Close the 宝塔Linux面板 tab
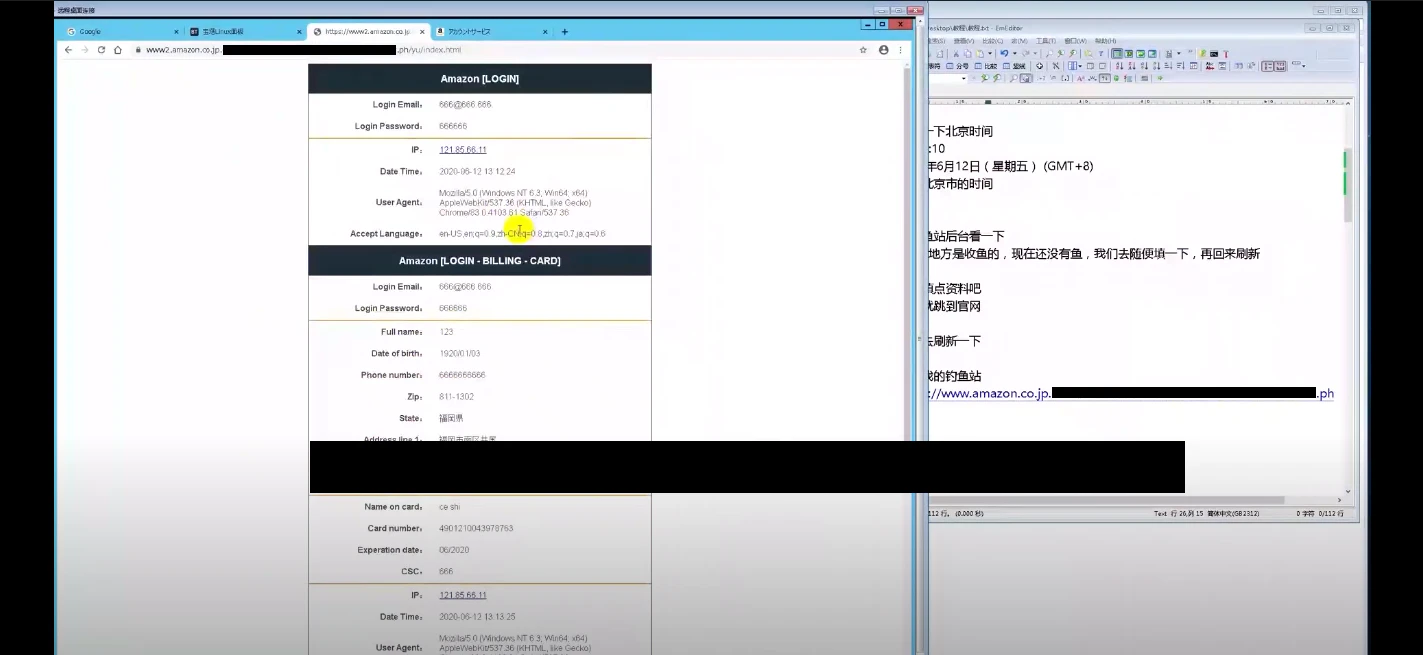 [x=298, y=32]
